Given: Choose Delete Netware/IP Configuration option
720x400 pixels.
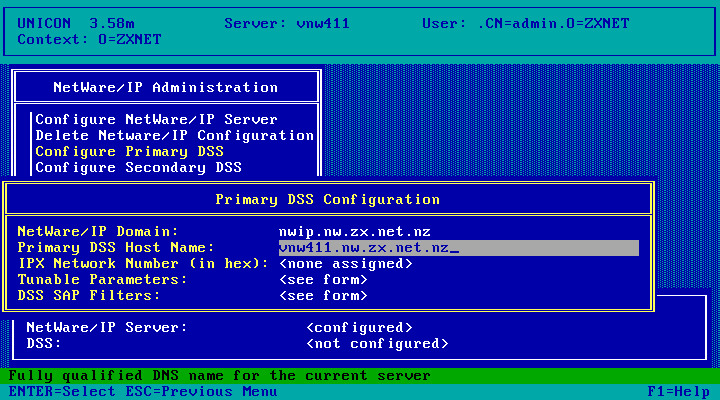Looking at the screenshot, I should [174, 135].
